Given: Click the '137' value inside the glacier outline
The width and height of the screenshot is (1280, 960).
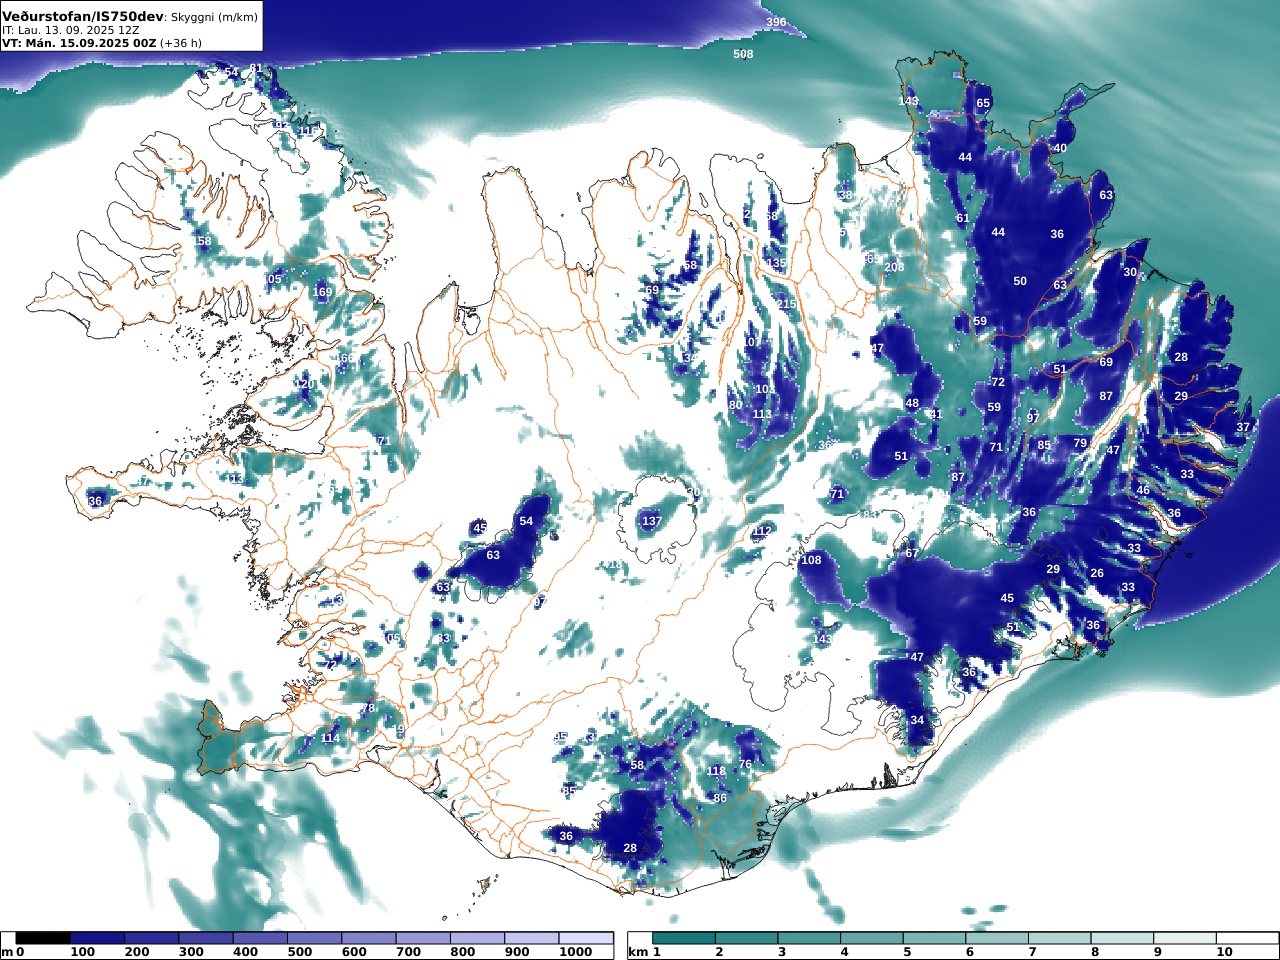Looking at the screenshot, I should tap(652, 522).
